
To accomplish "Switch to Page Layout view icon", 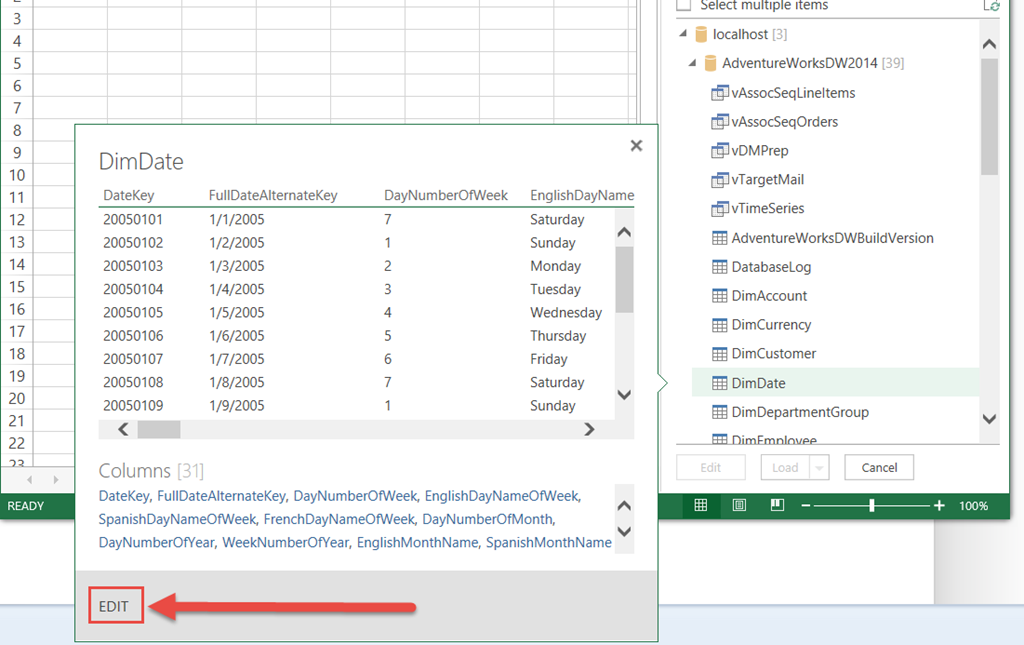I will click(x=739, y=506).
